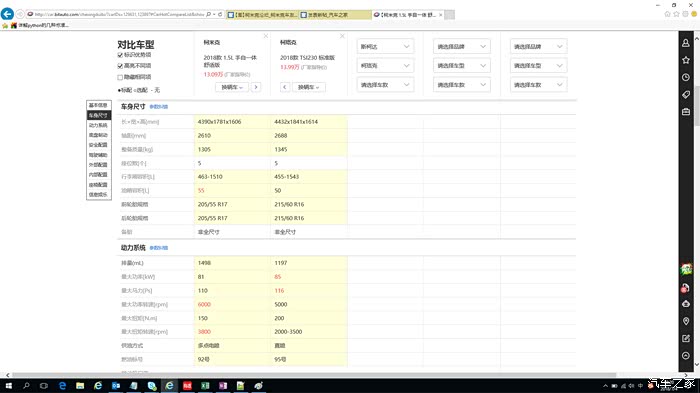Viewport: 700px width, 393px height.
Task: Open Excel from the Windows taskbar
Action: (205, 385)
